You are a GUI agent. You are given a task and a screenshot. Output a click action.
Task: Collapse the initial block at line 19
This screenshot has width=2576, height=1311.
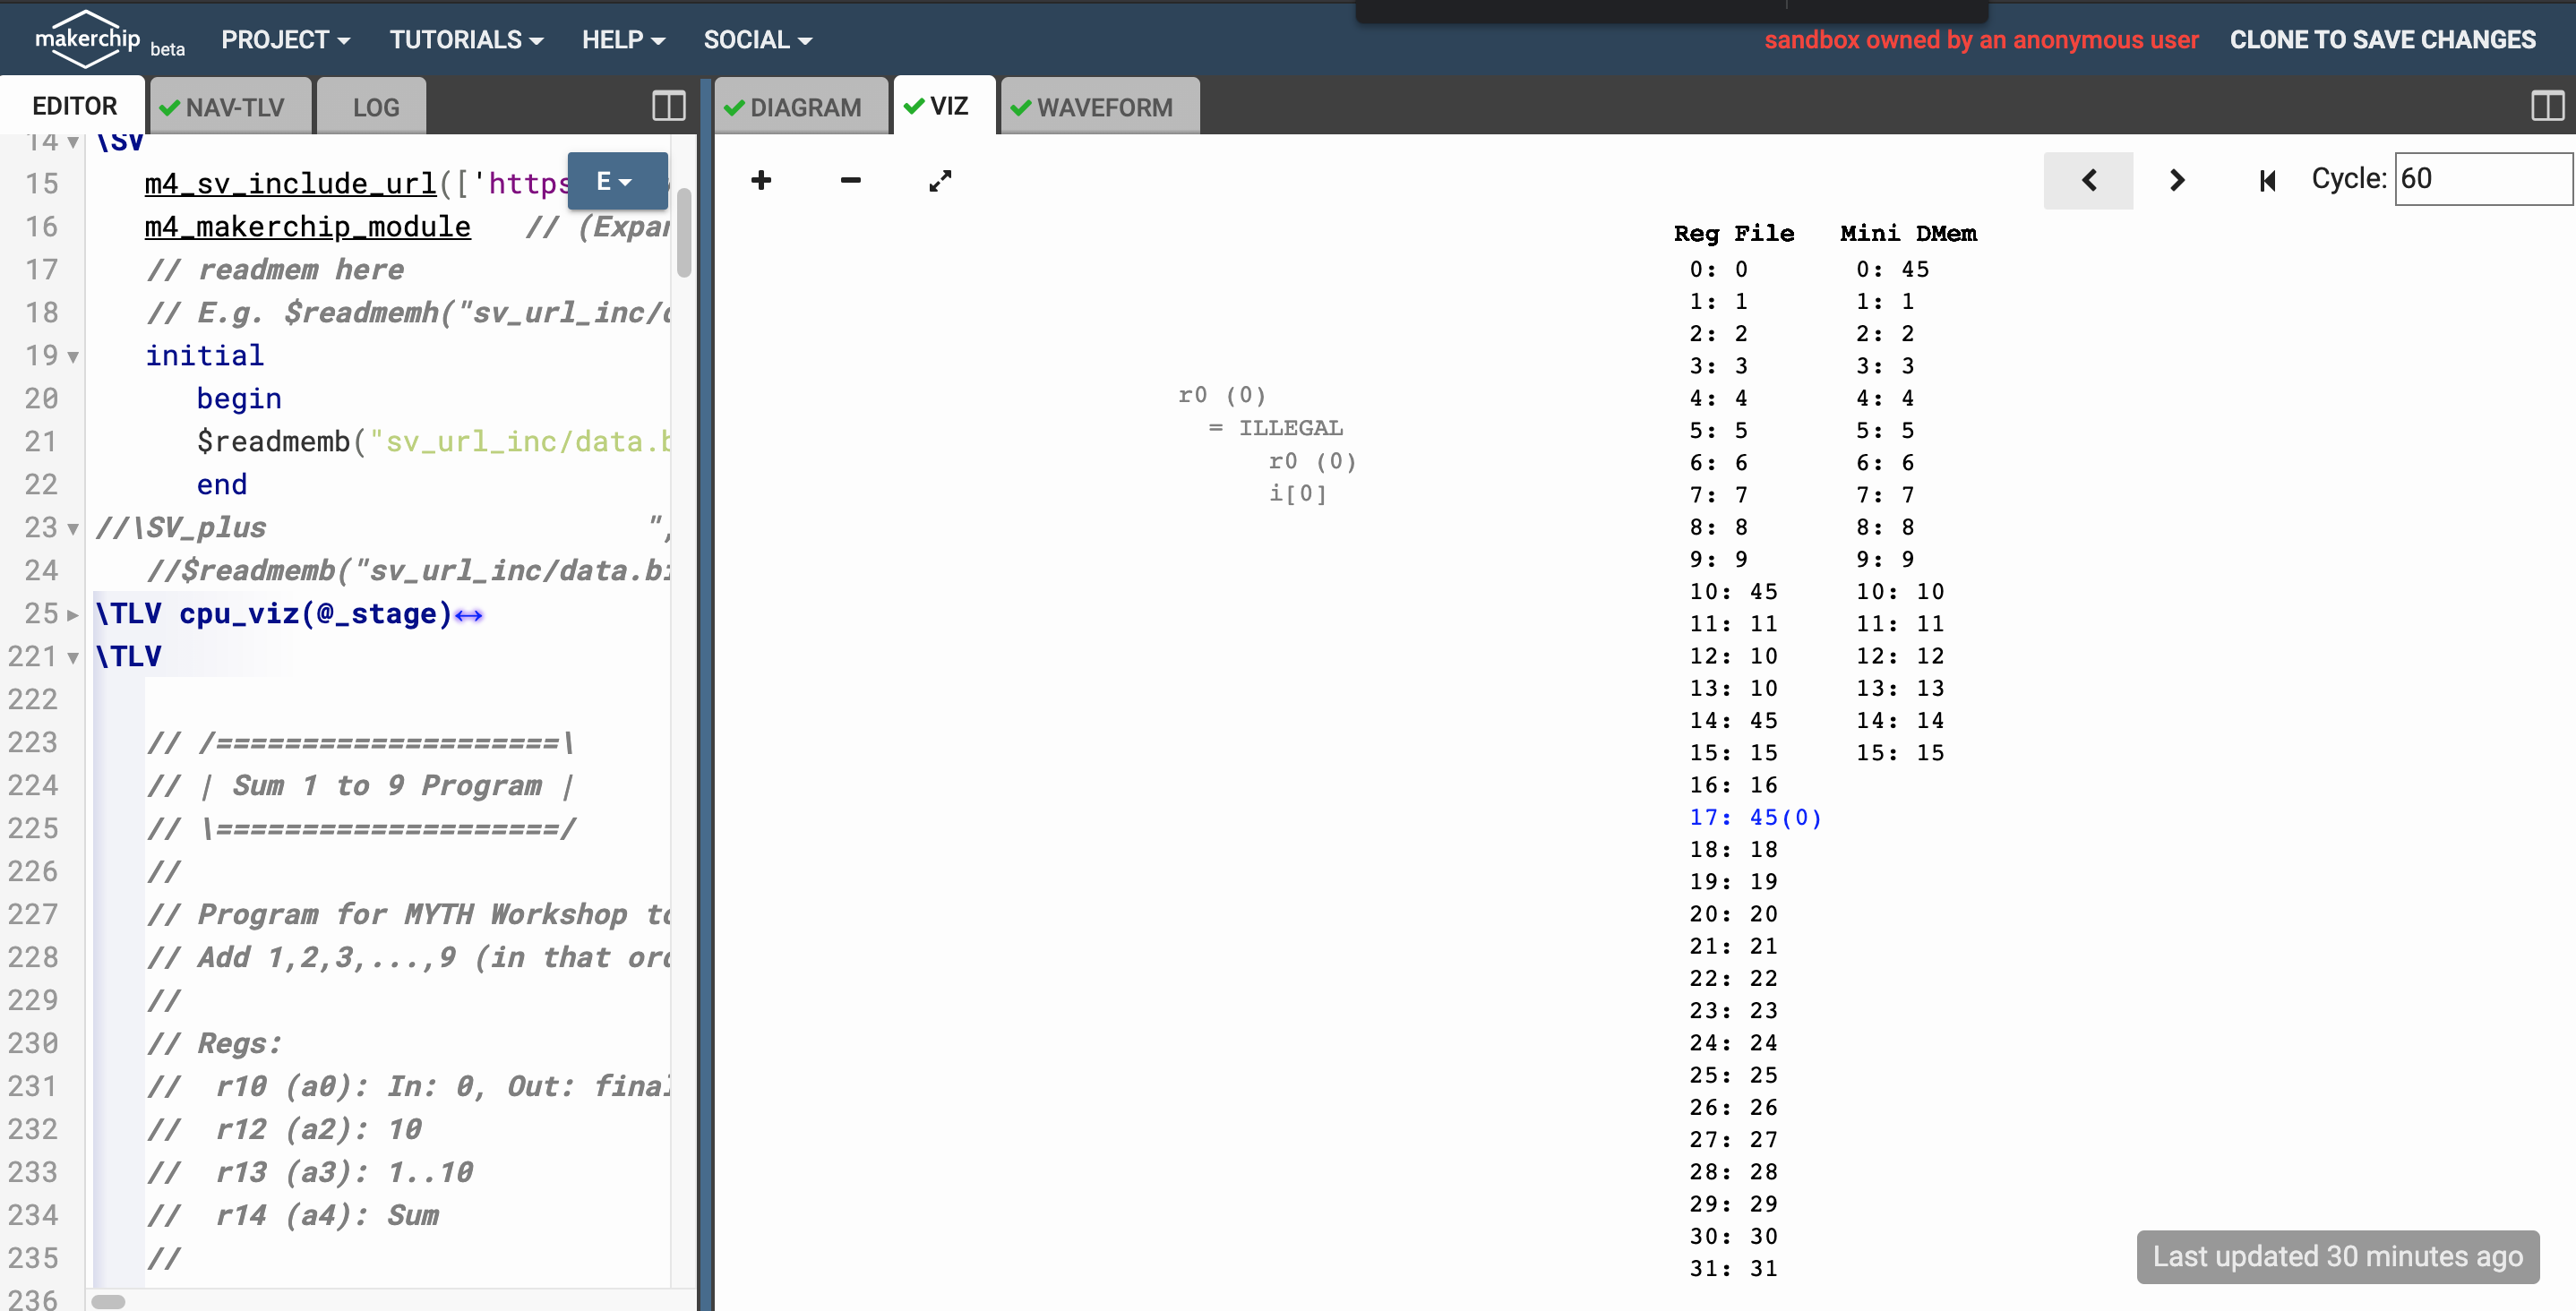(73, 357)
